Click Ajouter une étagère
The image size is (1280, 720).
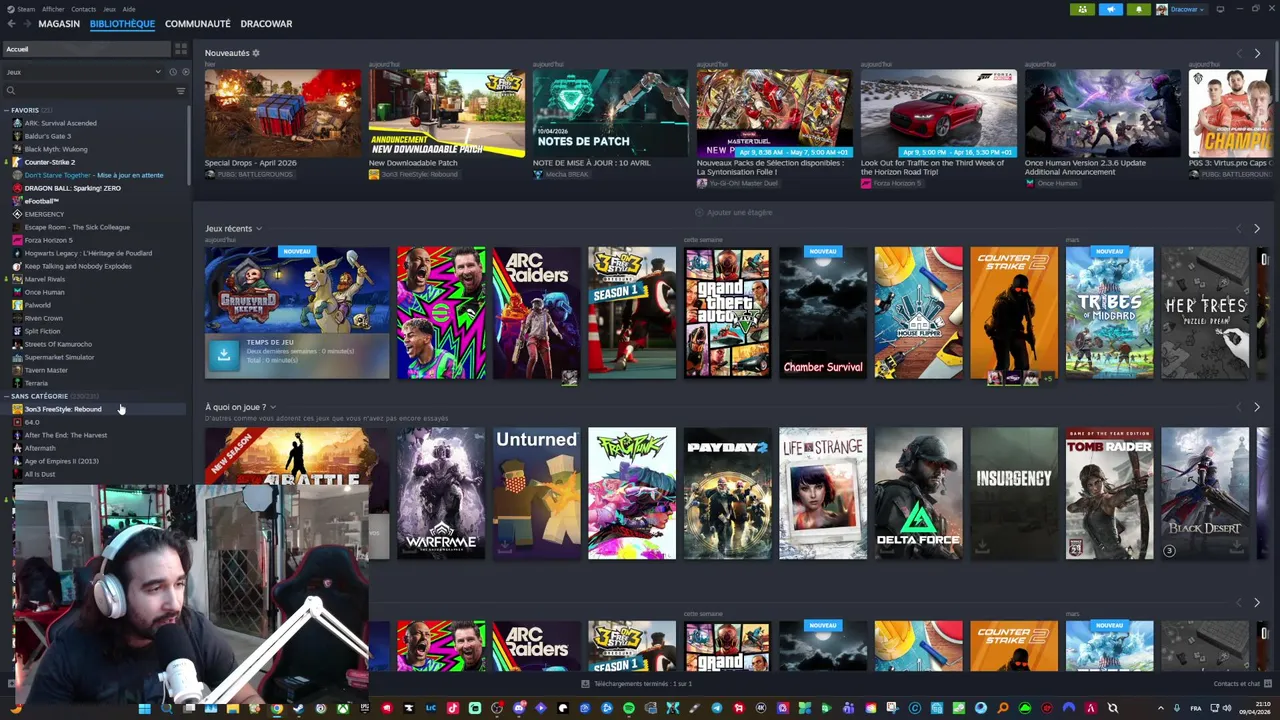click(734, 213)
